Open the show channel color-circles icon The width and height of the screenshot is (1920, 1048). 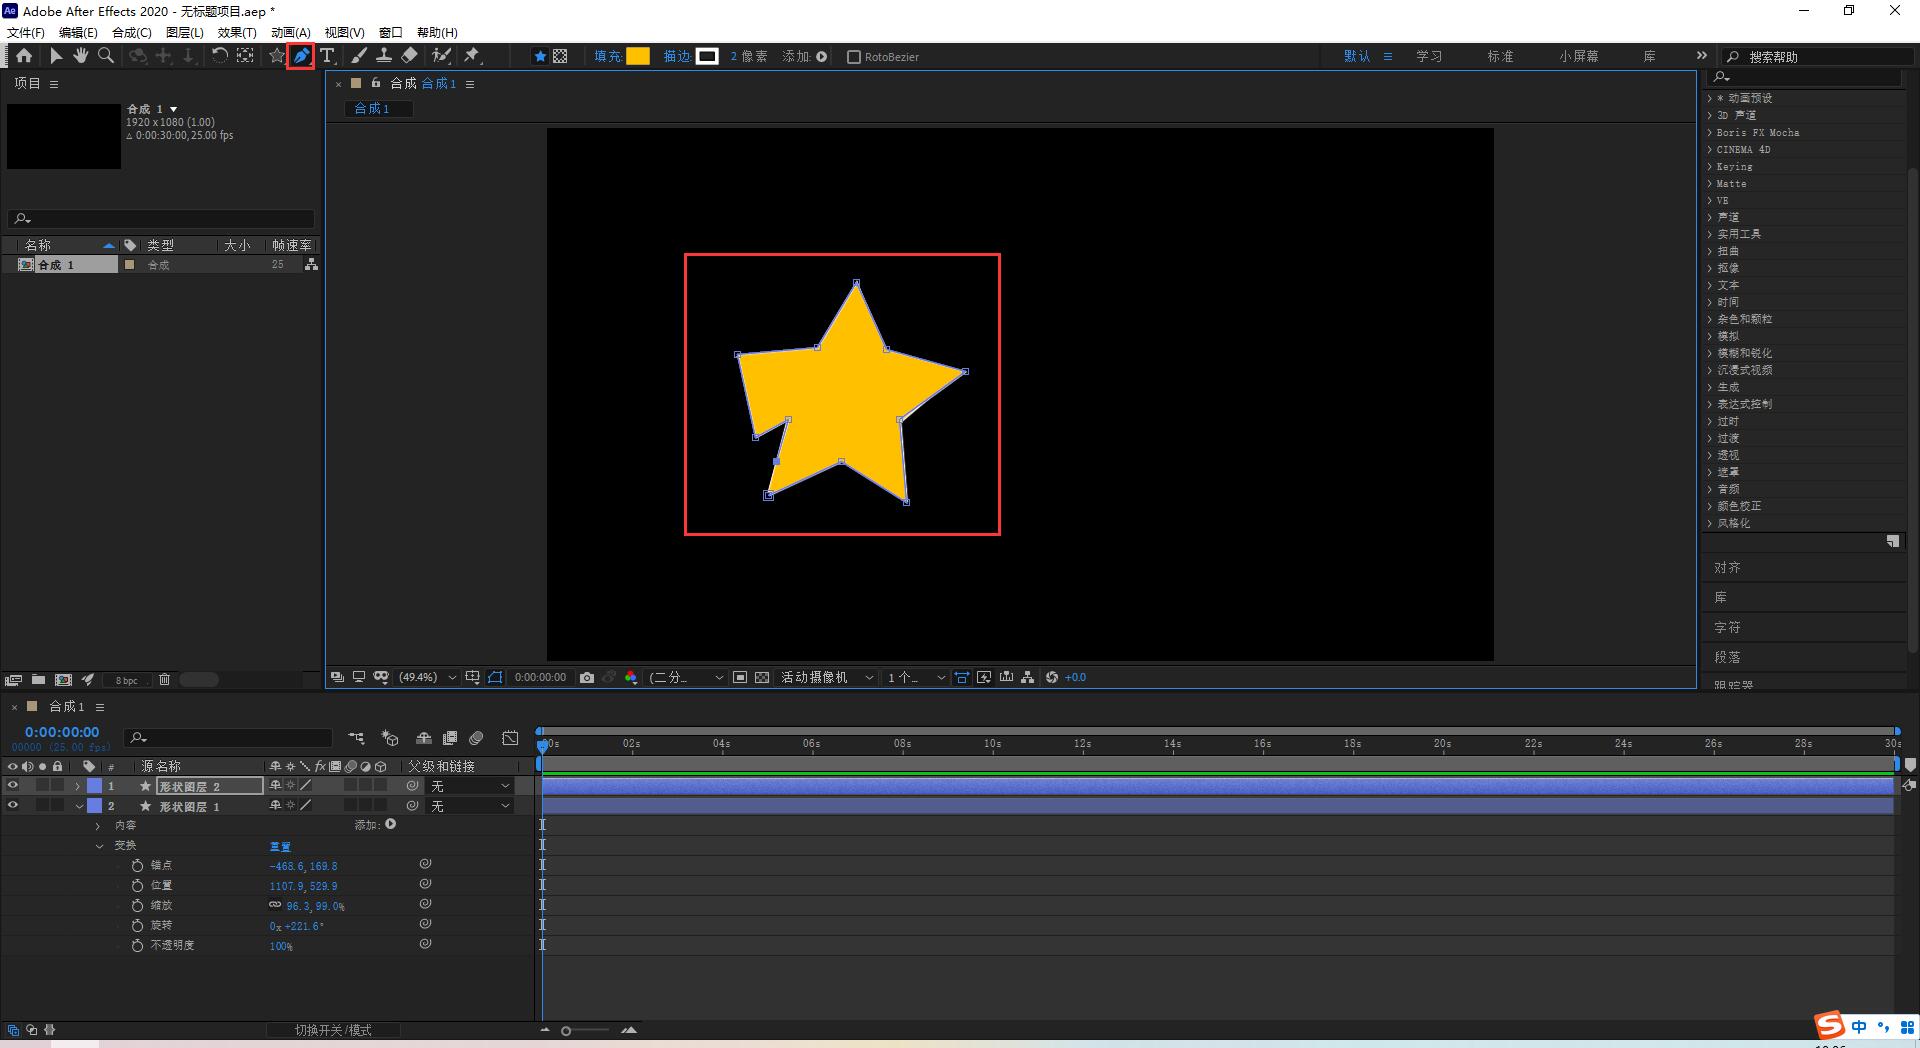630,677
